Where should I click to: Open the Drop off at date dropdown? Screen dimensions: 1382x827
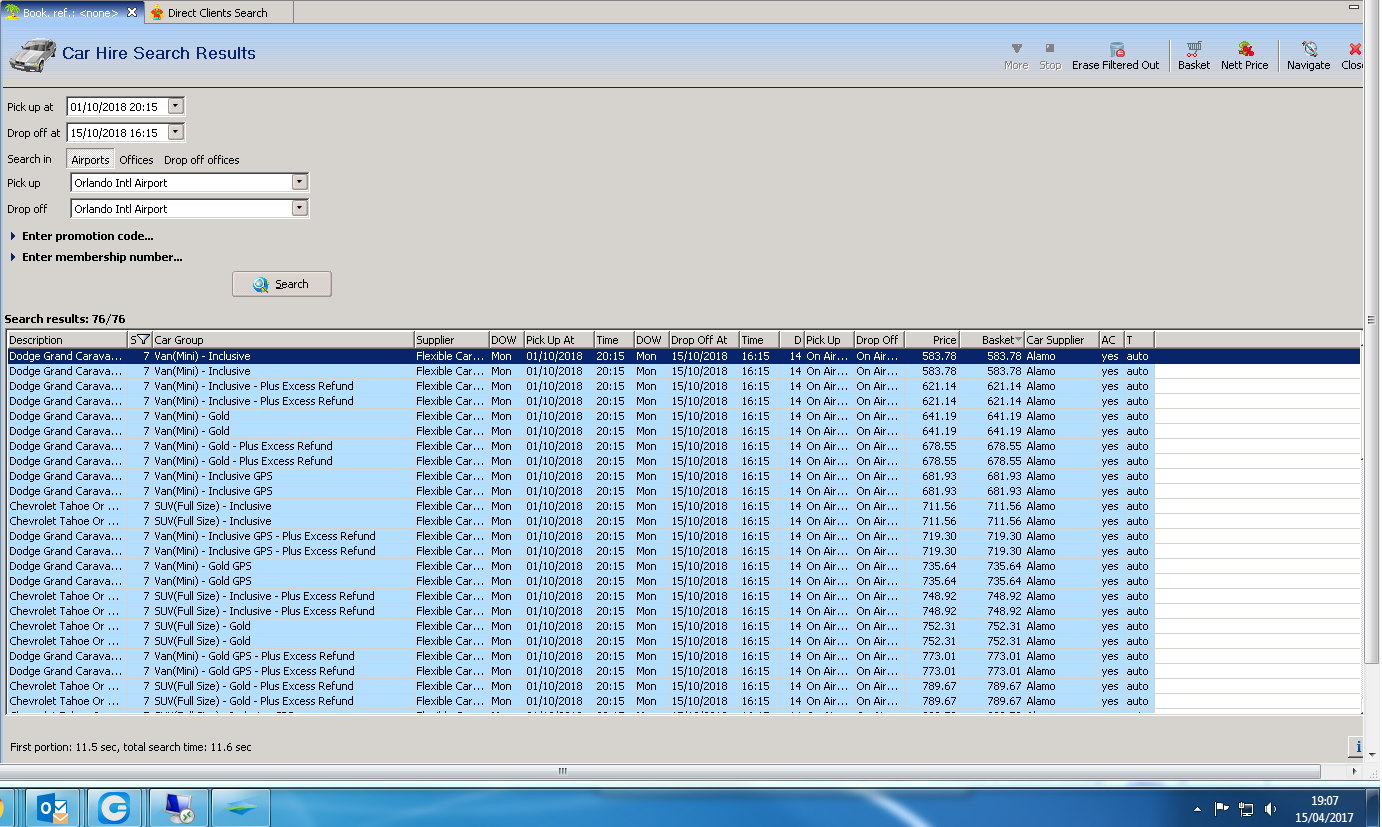click(x=176, y=132)
